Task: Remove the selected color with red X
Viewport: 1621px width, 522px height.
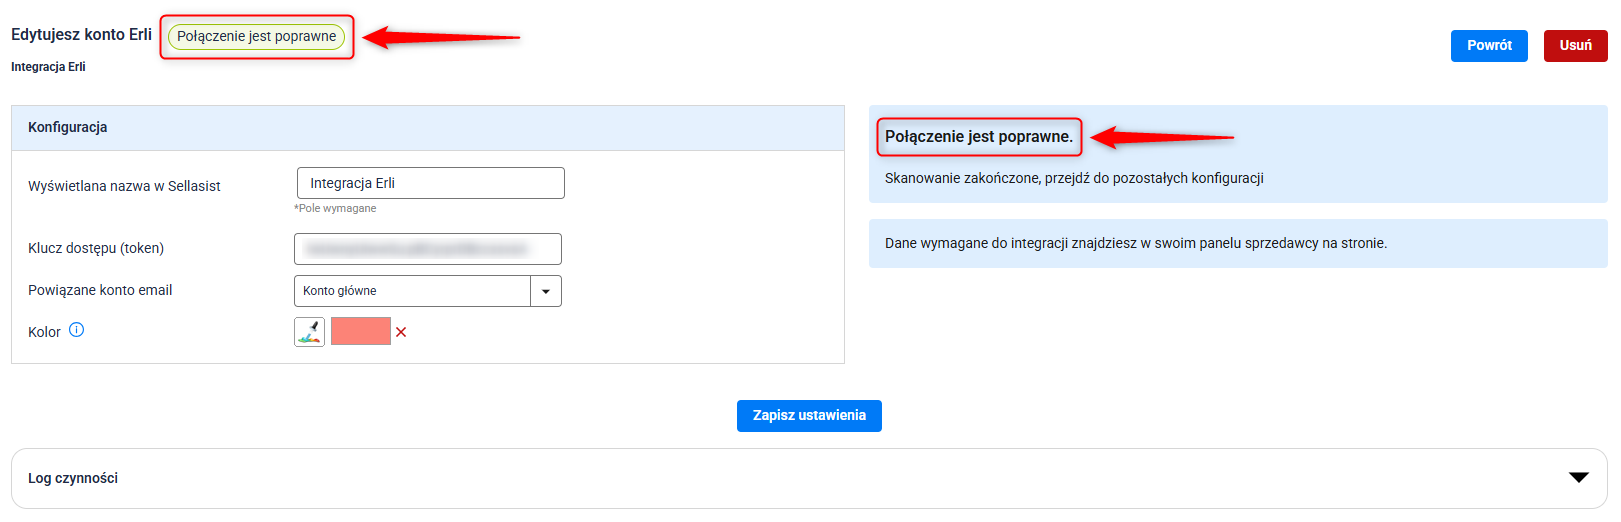Action: click(401, 332)
